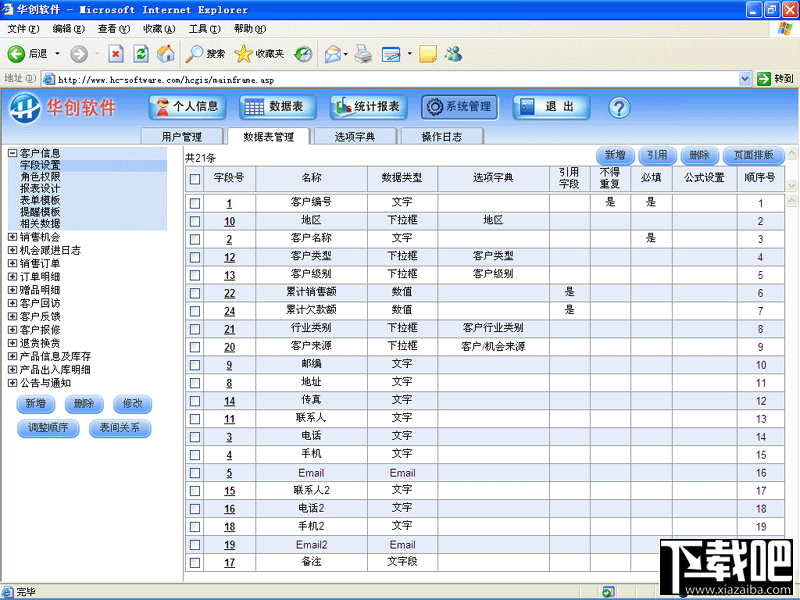The image size is (800, 600).
Task: Expand the 销售订单 tree node
Action: (x=13, y=263)
